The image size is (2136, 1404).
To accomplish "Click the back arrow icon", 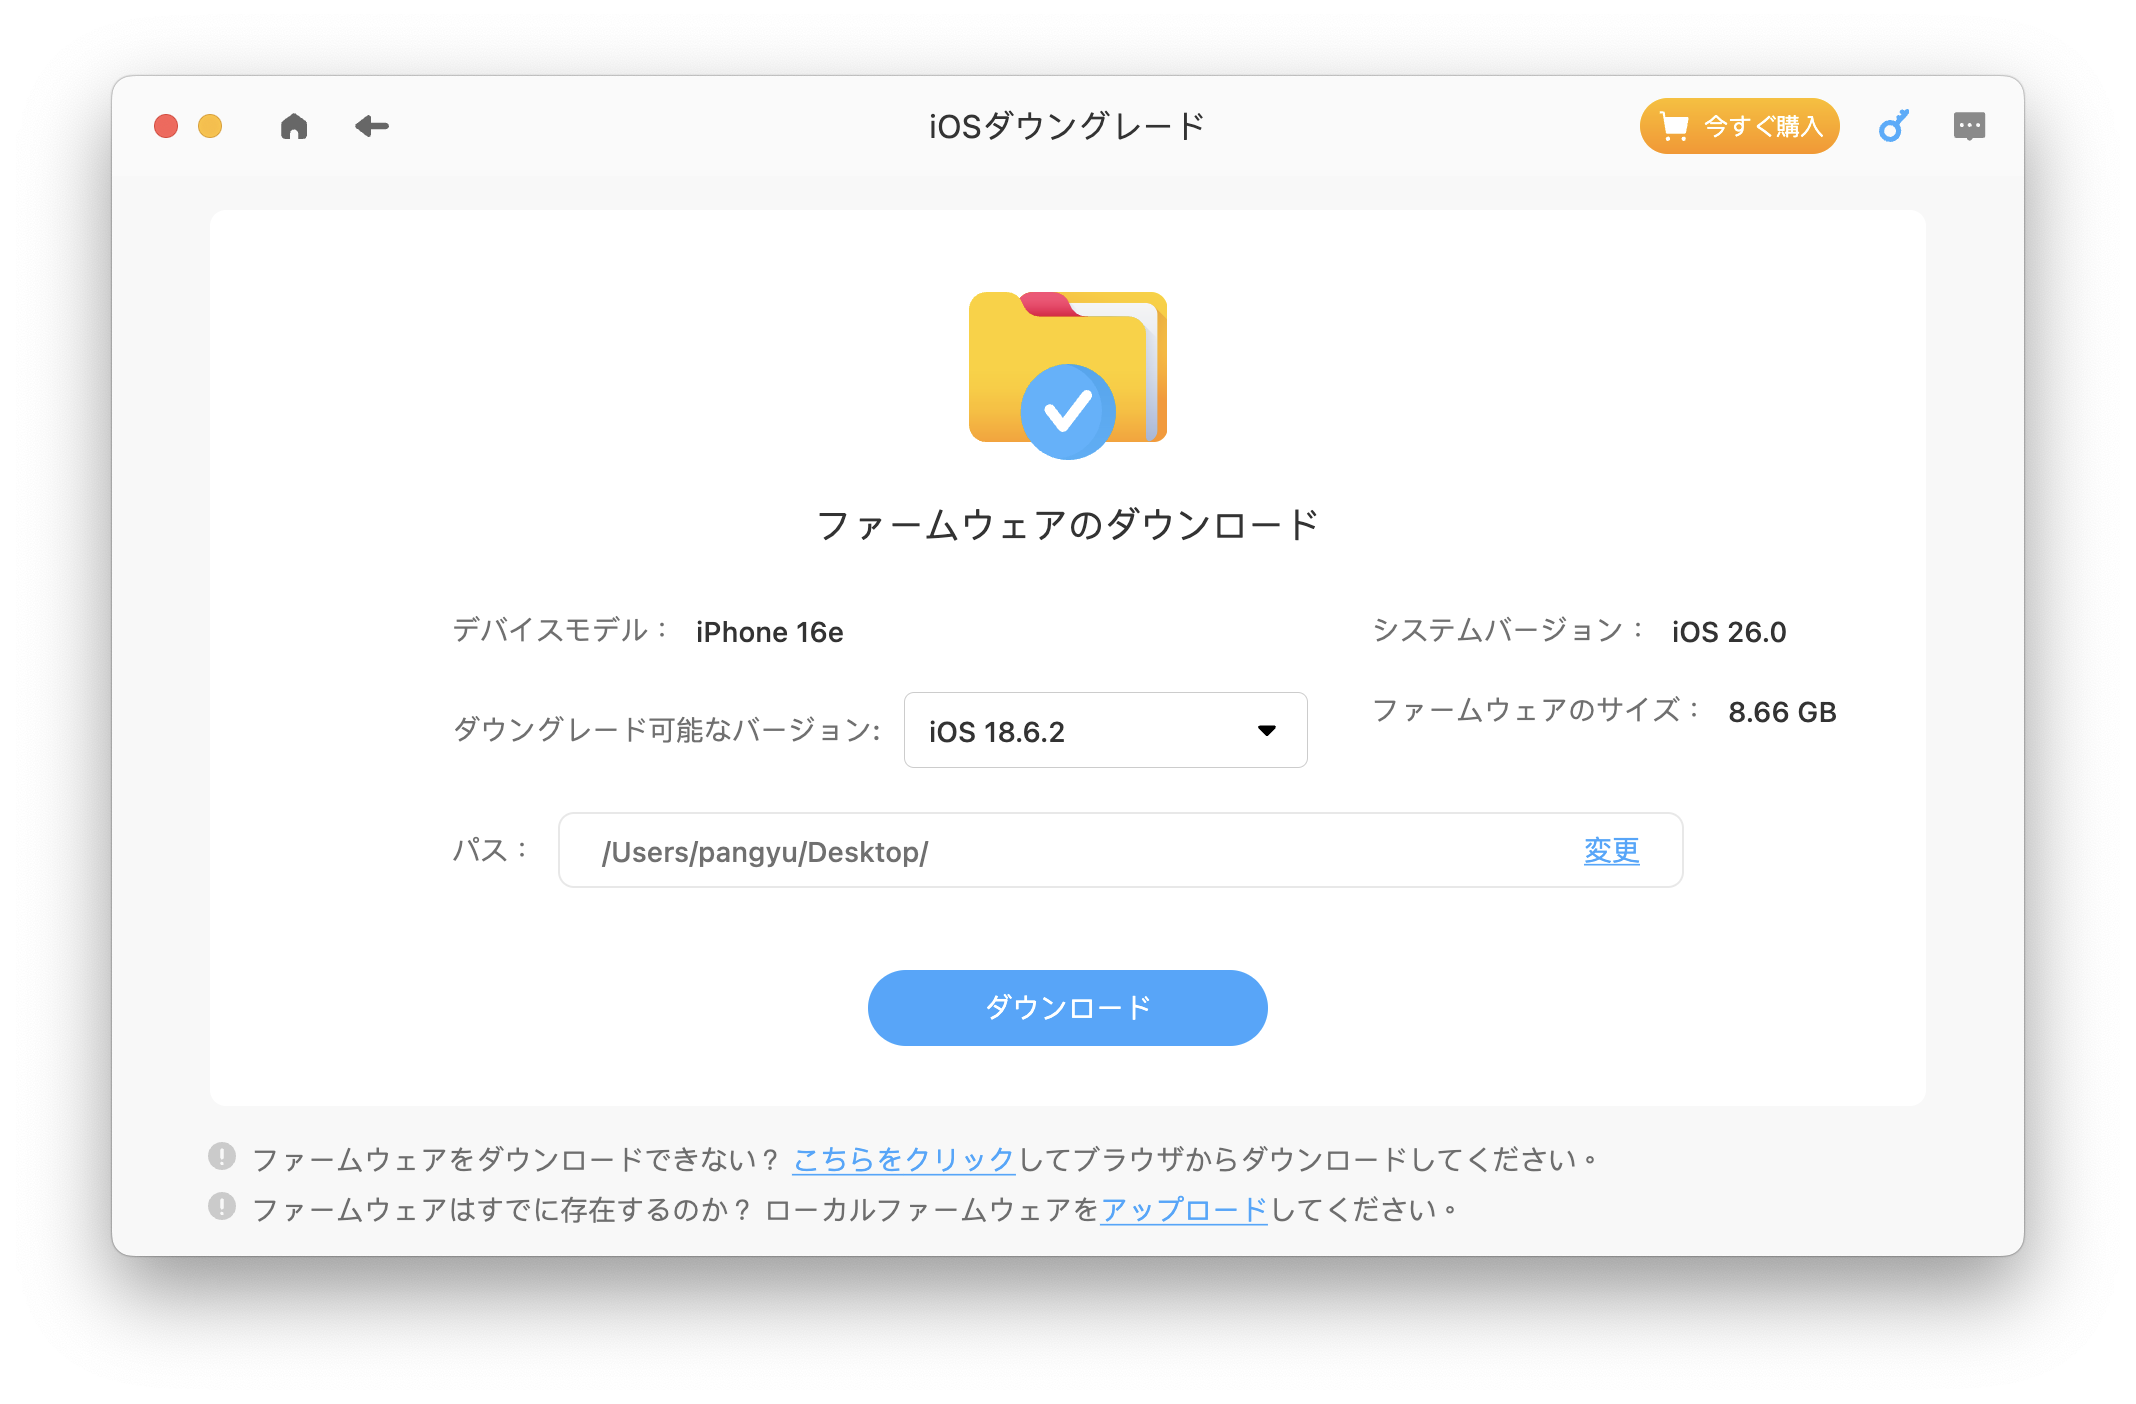I will [372, 126].
